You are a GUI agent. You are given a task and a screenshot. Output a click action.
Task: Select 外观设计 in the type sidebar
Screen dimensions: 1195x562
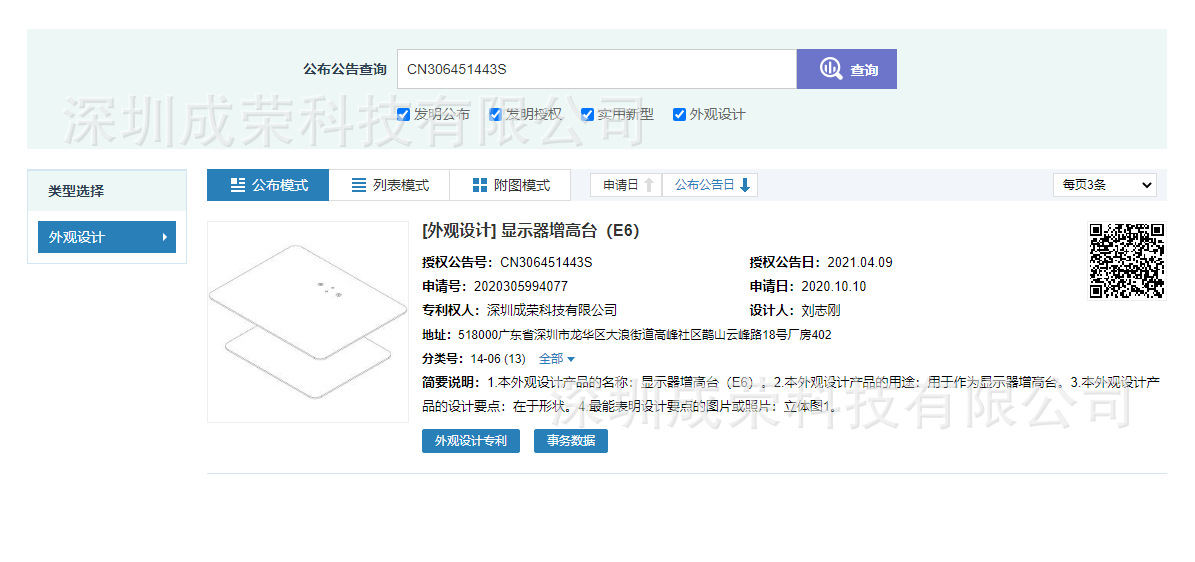pos(107,237)
